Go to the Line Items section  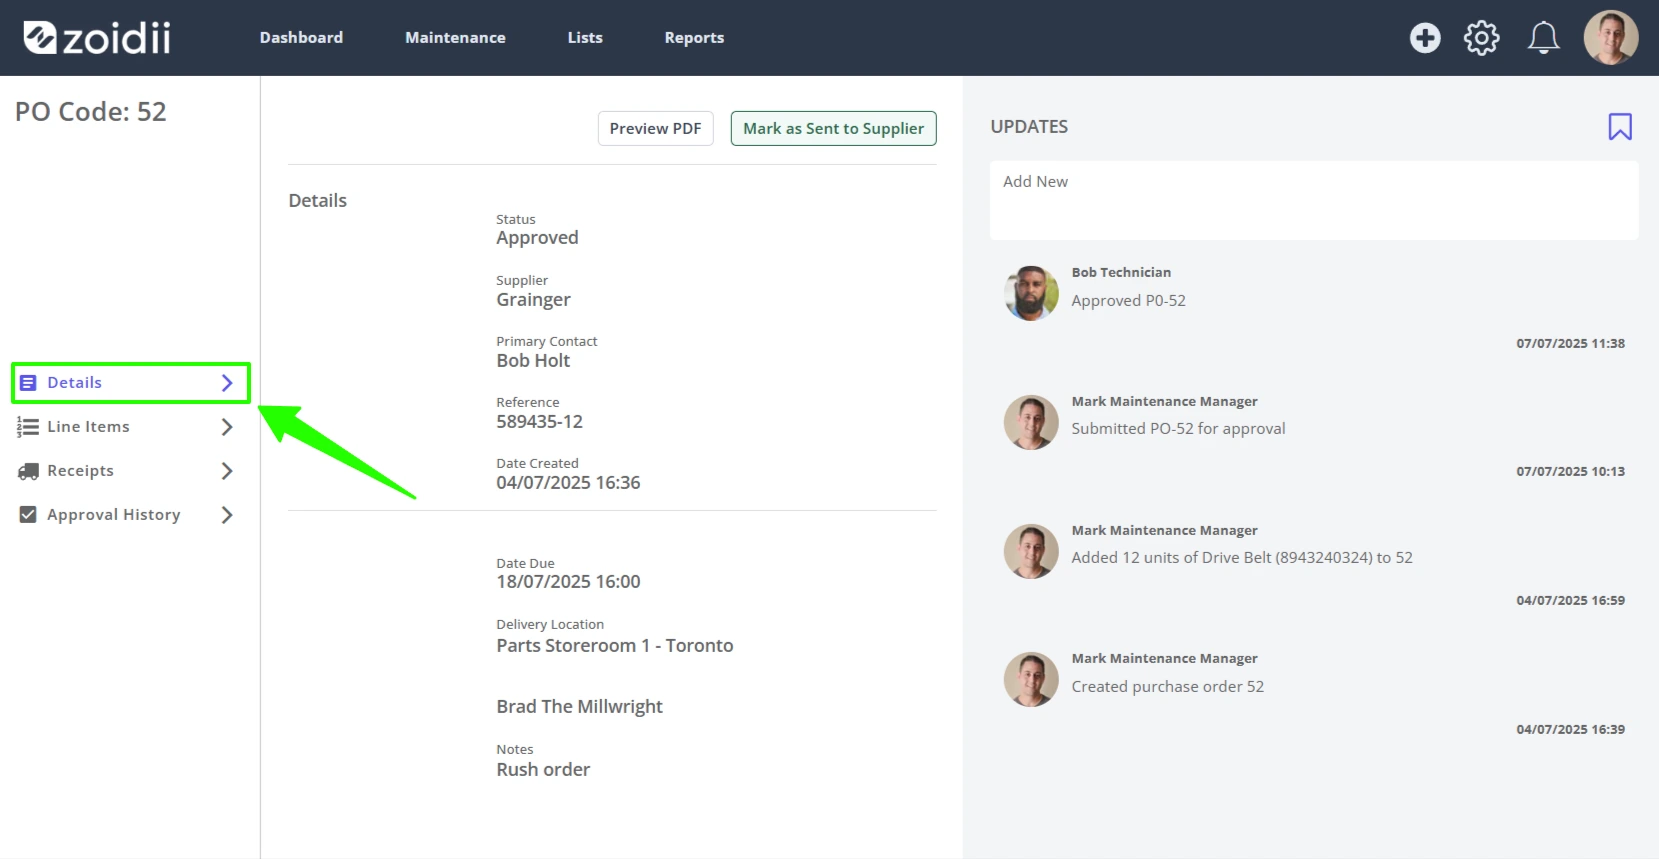[x=88, y=427]
